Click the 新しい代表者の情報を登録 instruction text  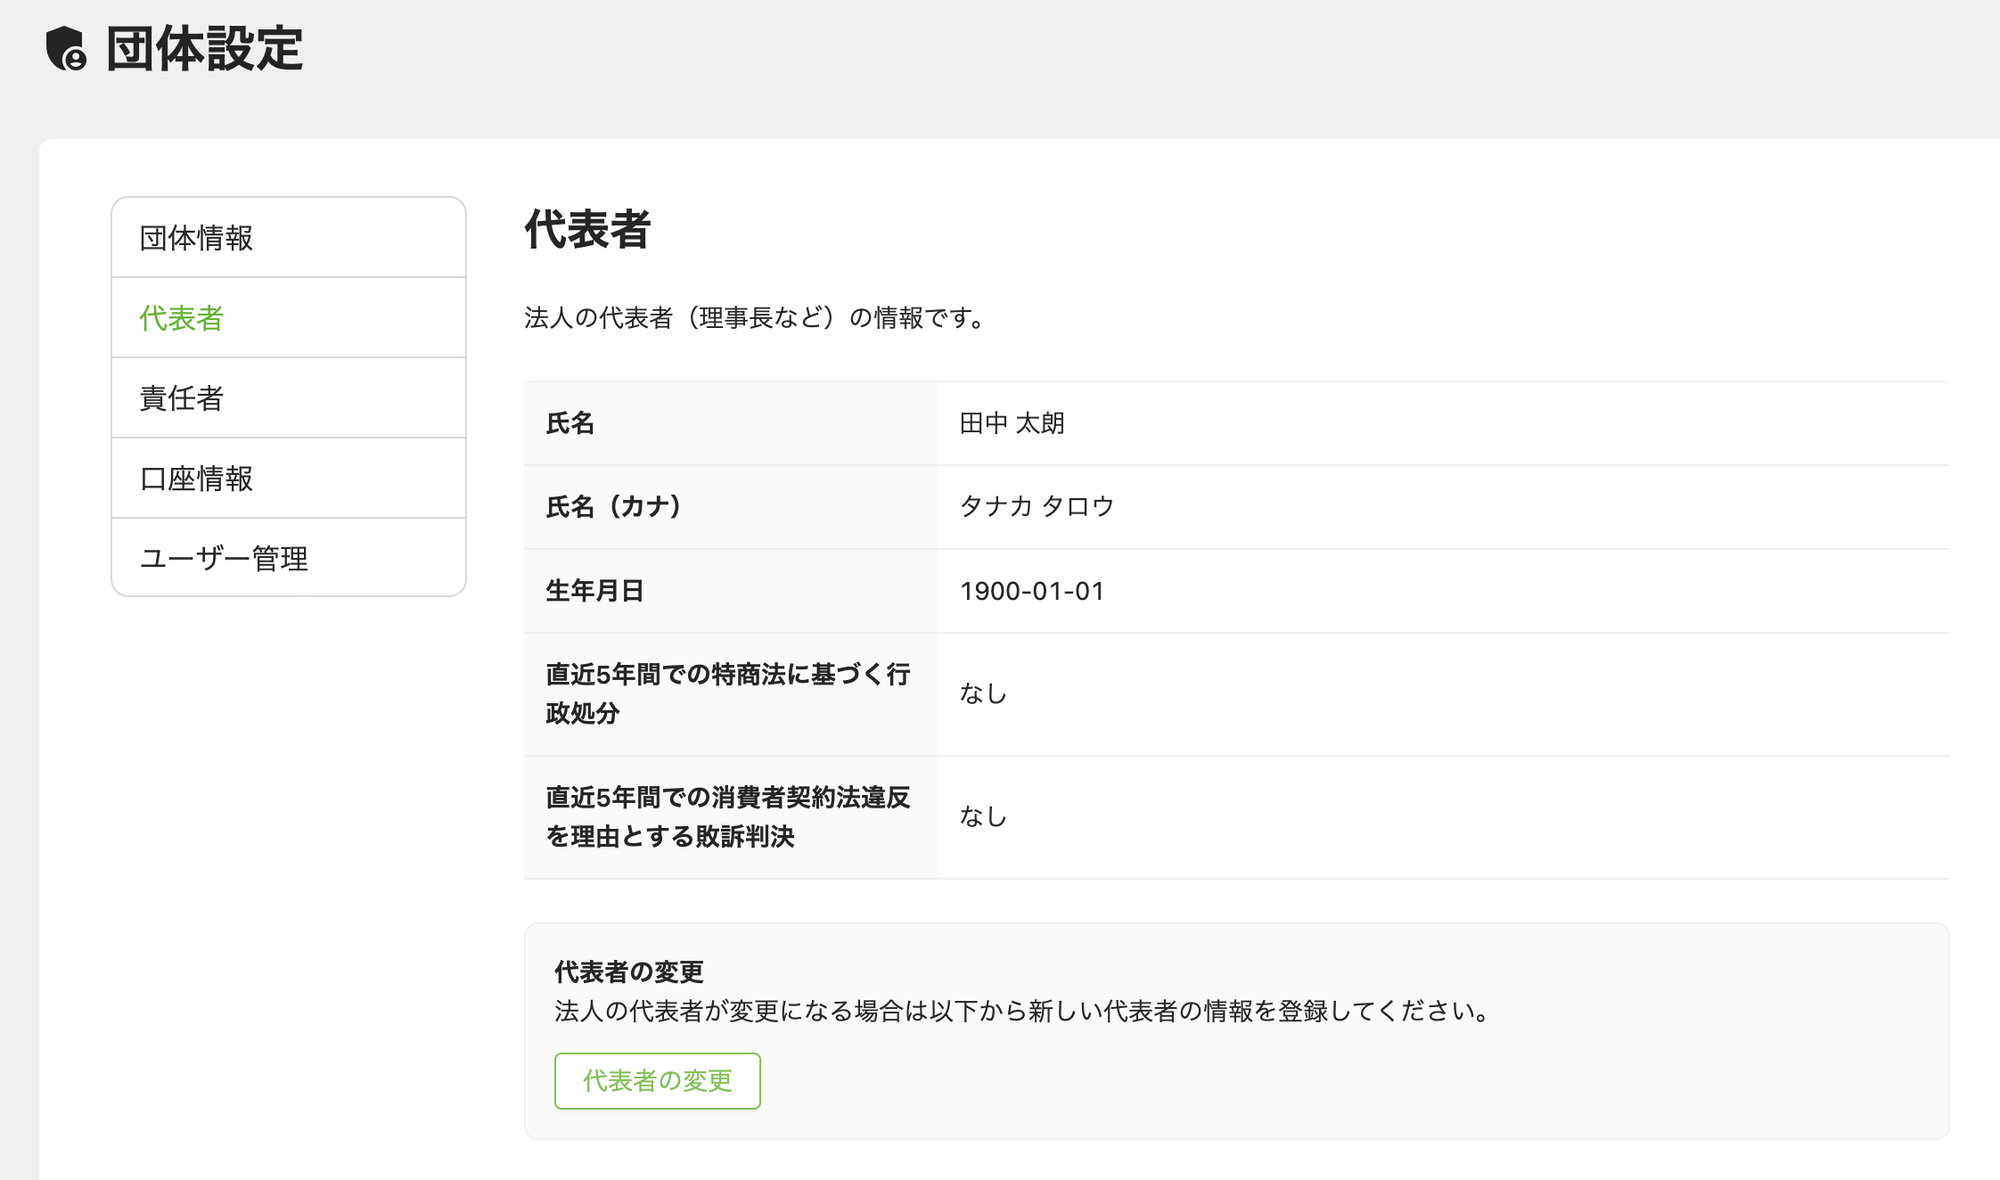tap(1023, 1011)
